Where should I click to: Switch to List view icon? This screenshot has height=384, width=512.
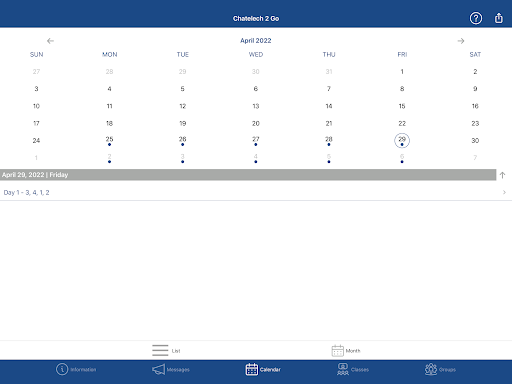[x=160, y=350]
